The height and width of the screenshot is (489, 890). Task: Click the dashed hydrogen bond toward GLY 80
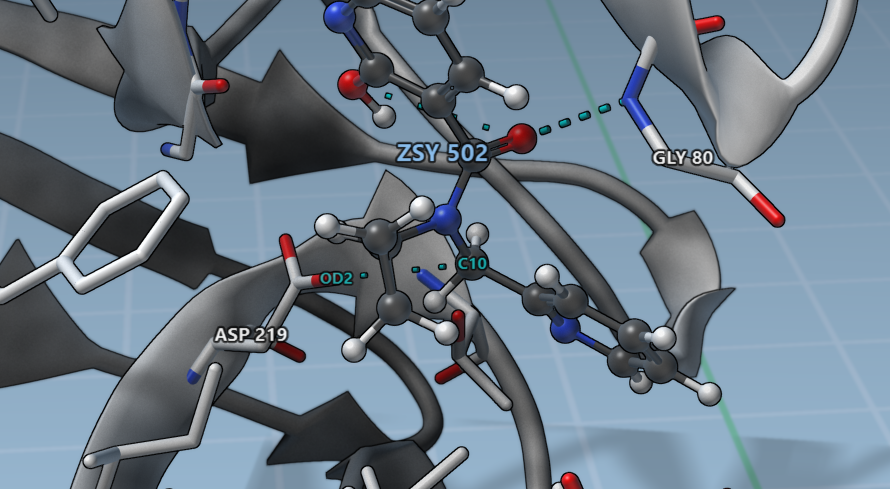click(x=577, y=115)
